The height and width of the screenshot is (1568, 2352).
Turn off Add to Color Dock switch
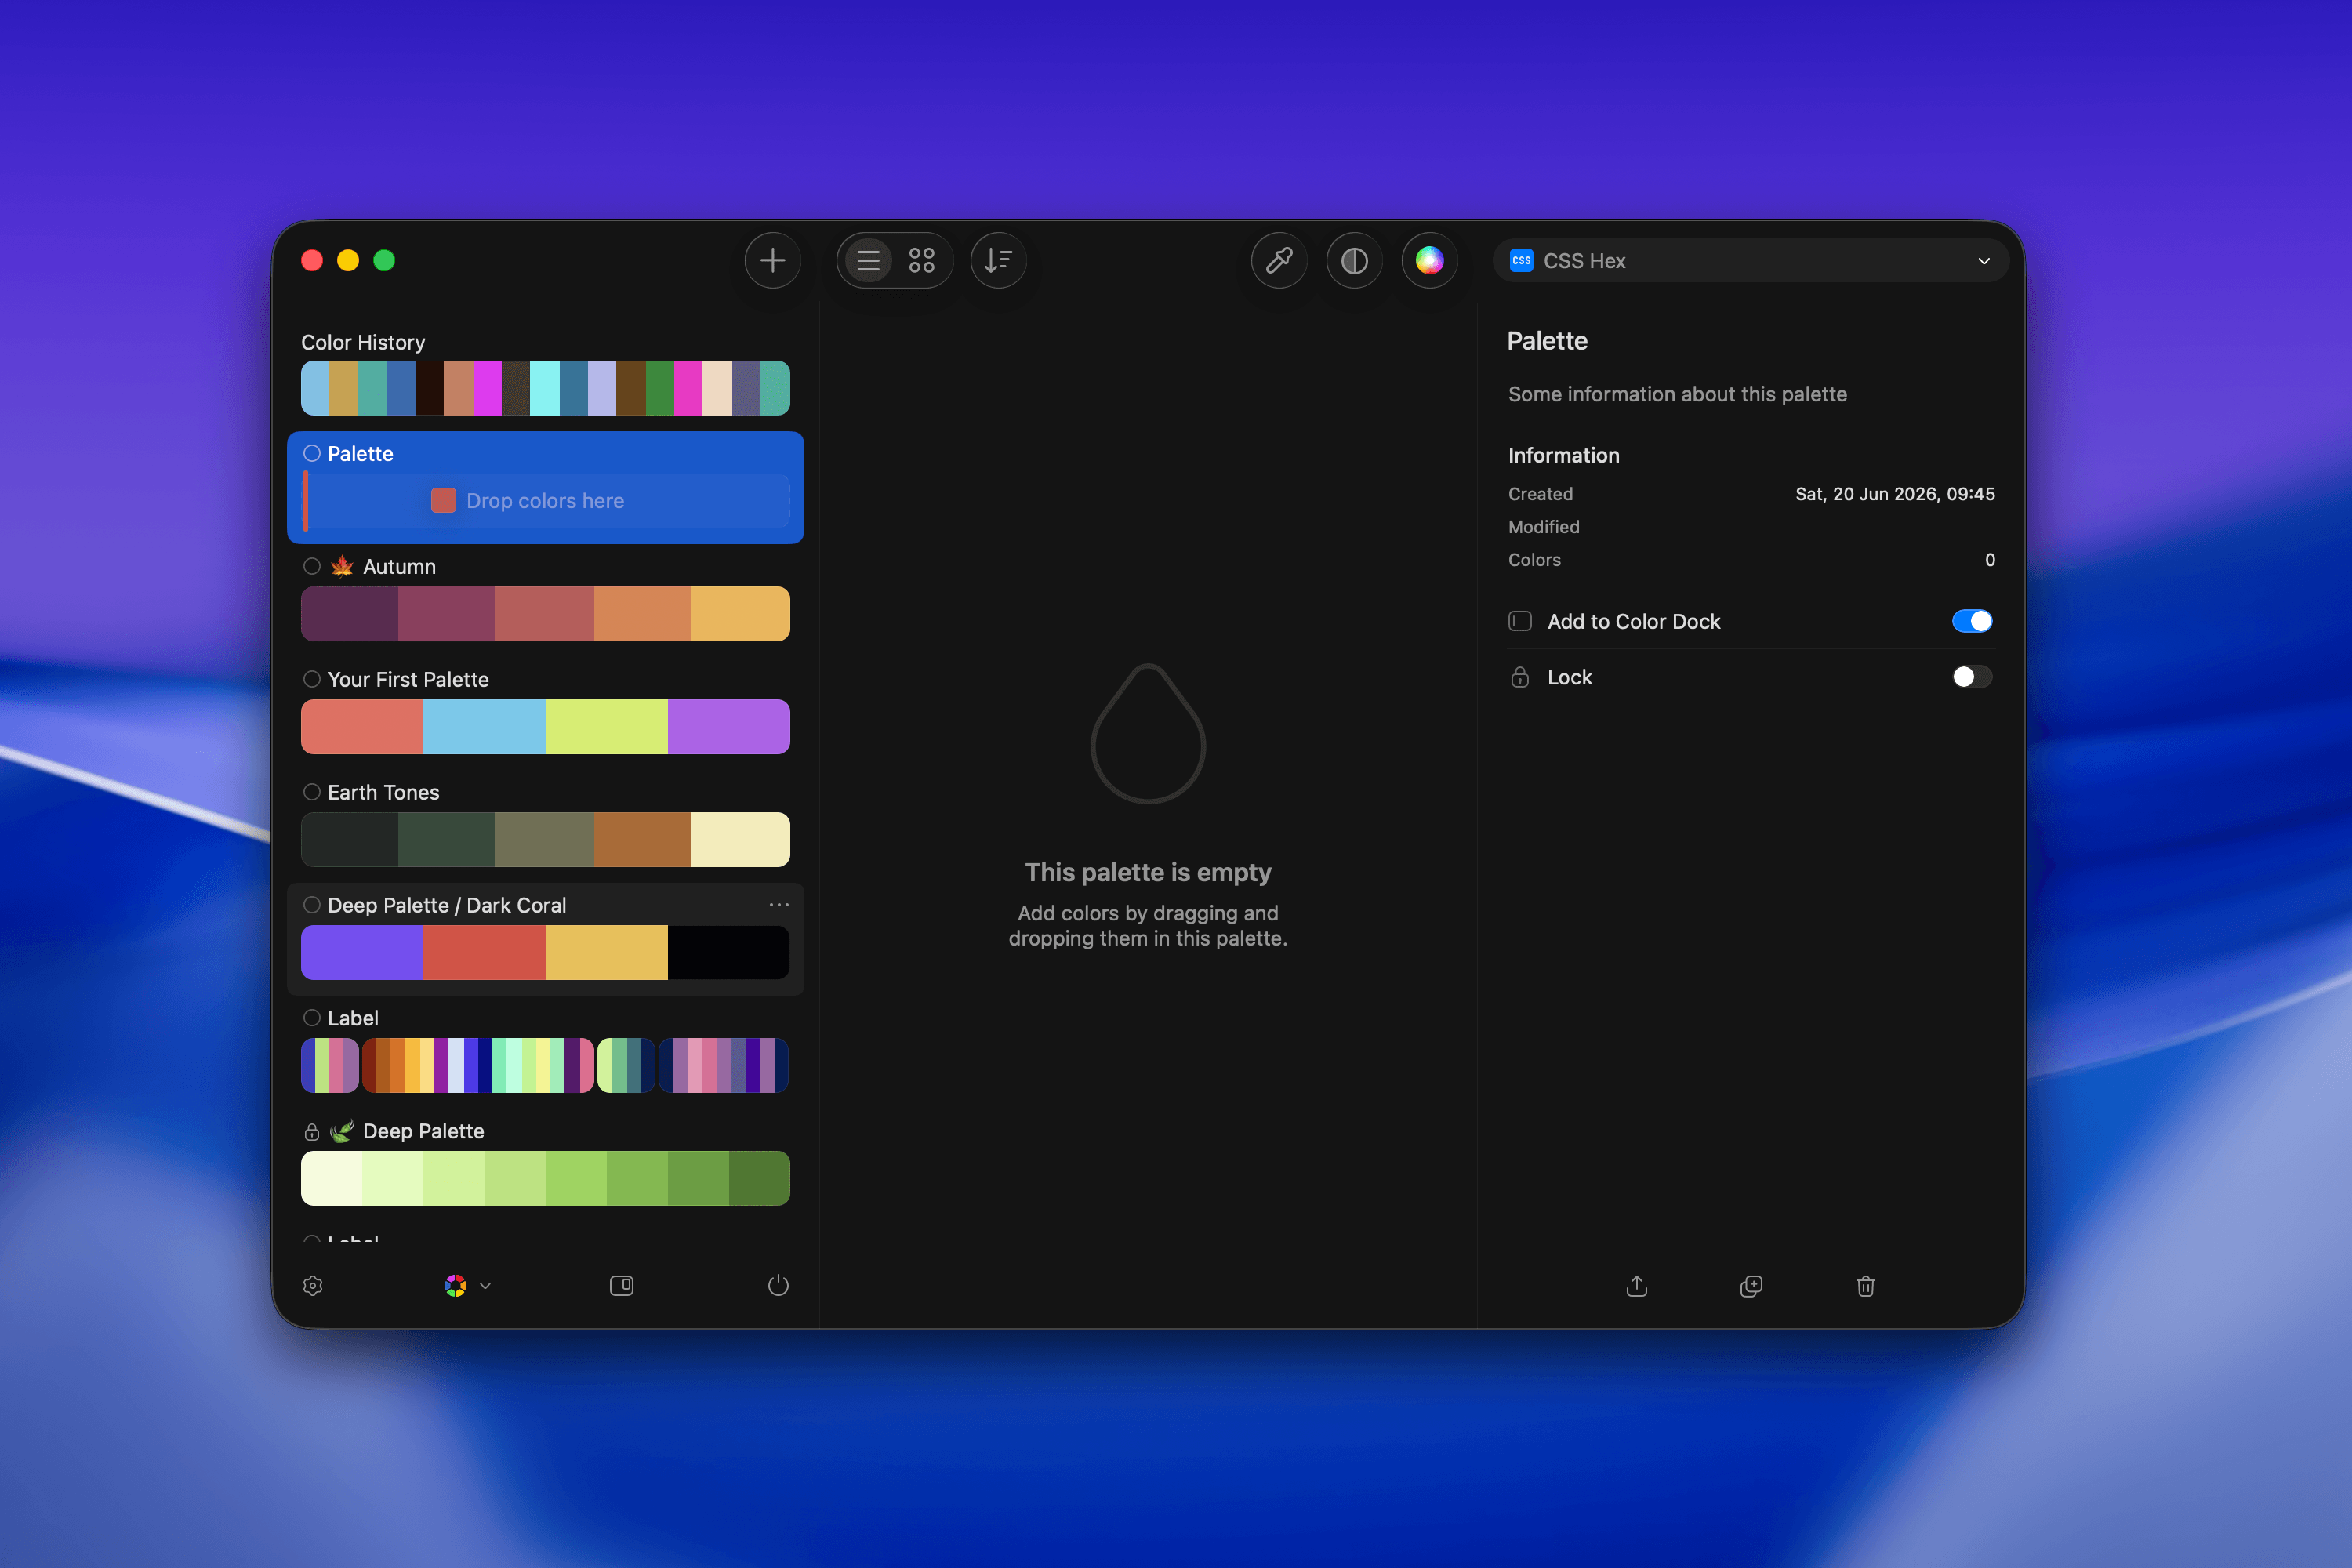[1972, 621]
